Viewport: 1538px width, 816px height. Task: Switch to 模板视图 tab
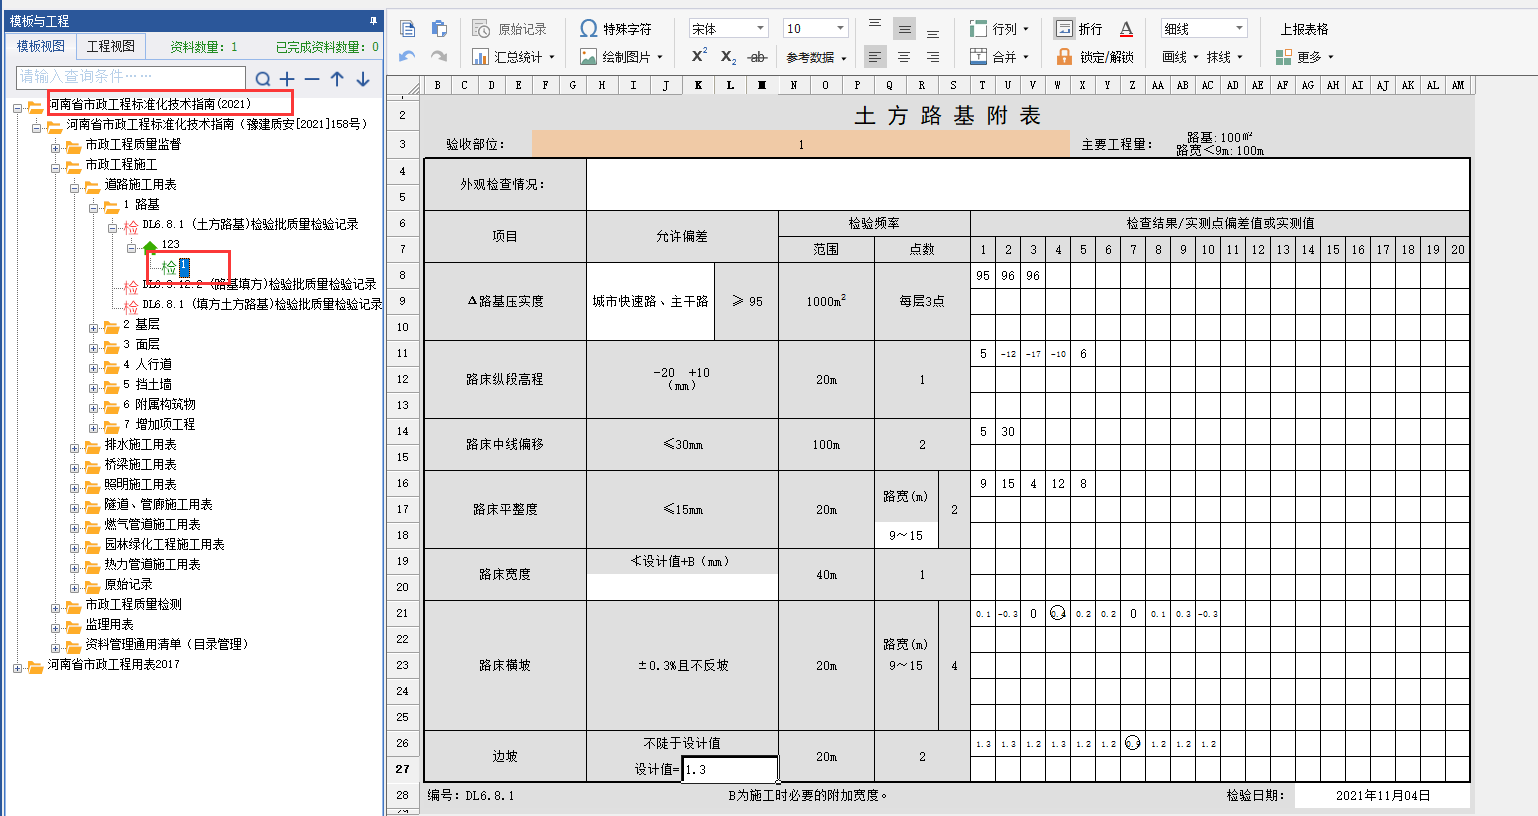tap(41, 46)
